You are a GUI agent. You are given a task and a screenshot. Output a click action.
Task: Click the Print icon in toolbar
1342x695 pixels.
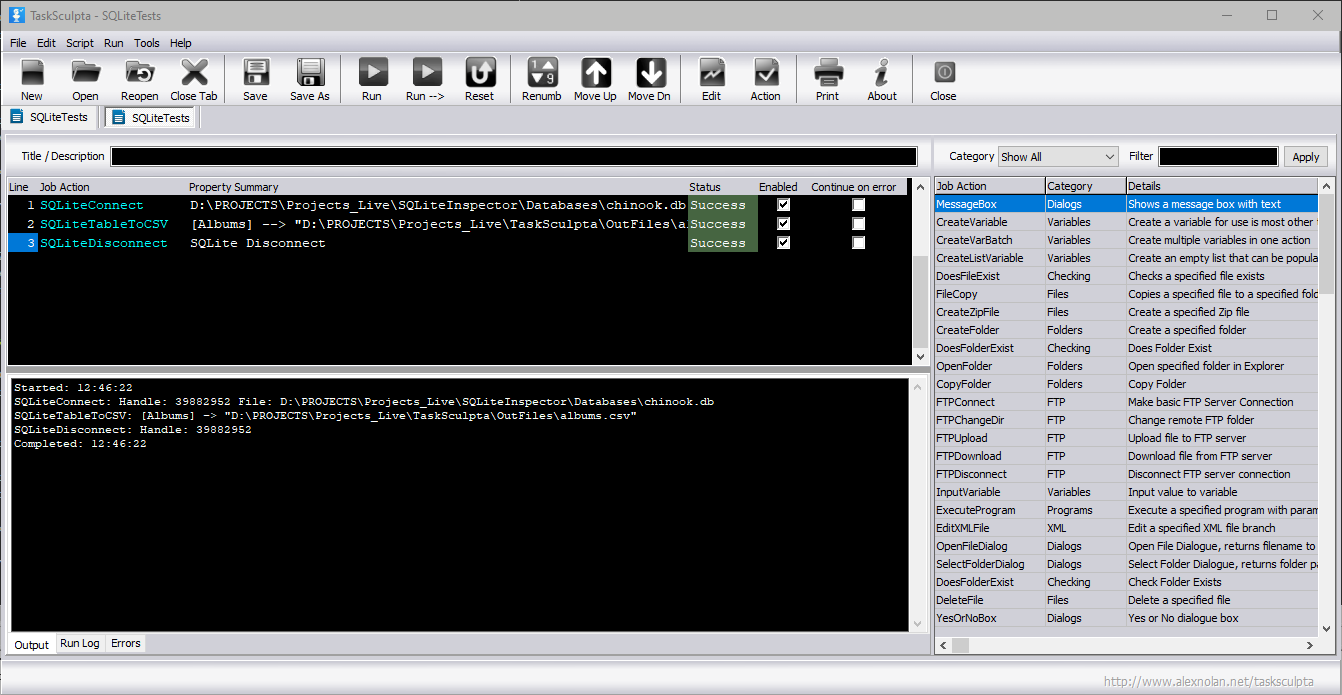coord(828,74)
